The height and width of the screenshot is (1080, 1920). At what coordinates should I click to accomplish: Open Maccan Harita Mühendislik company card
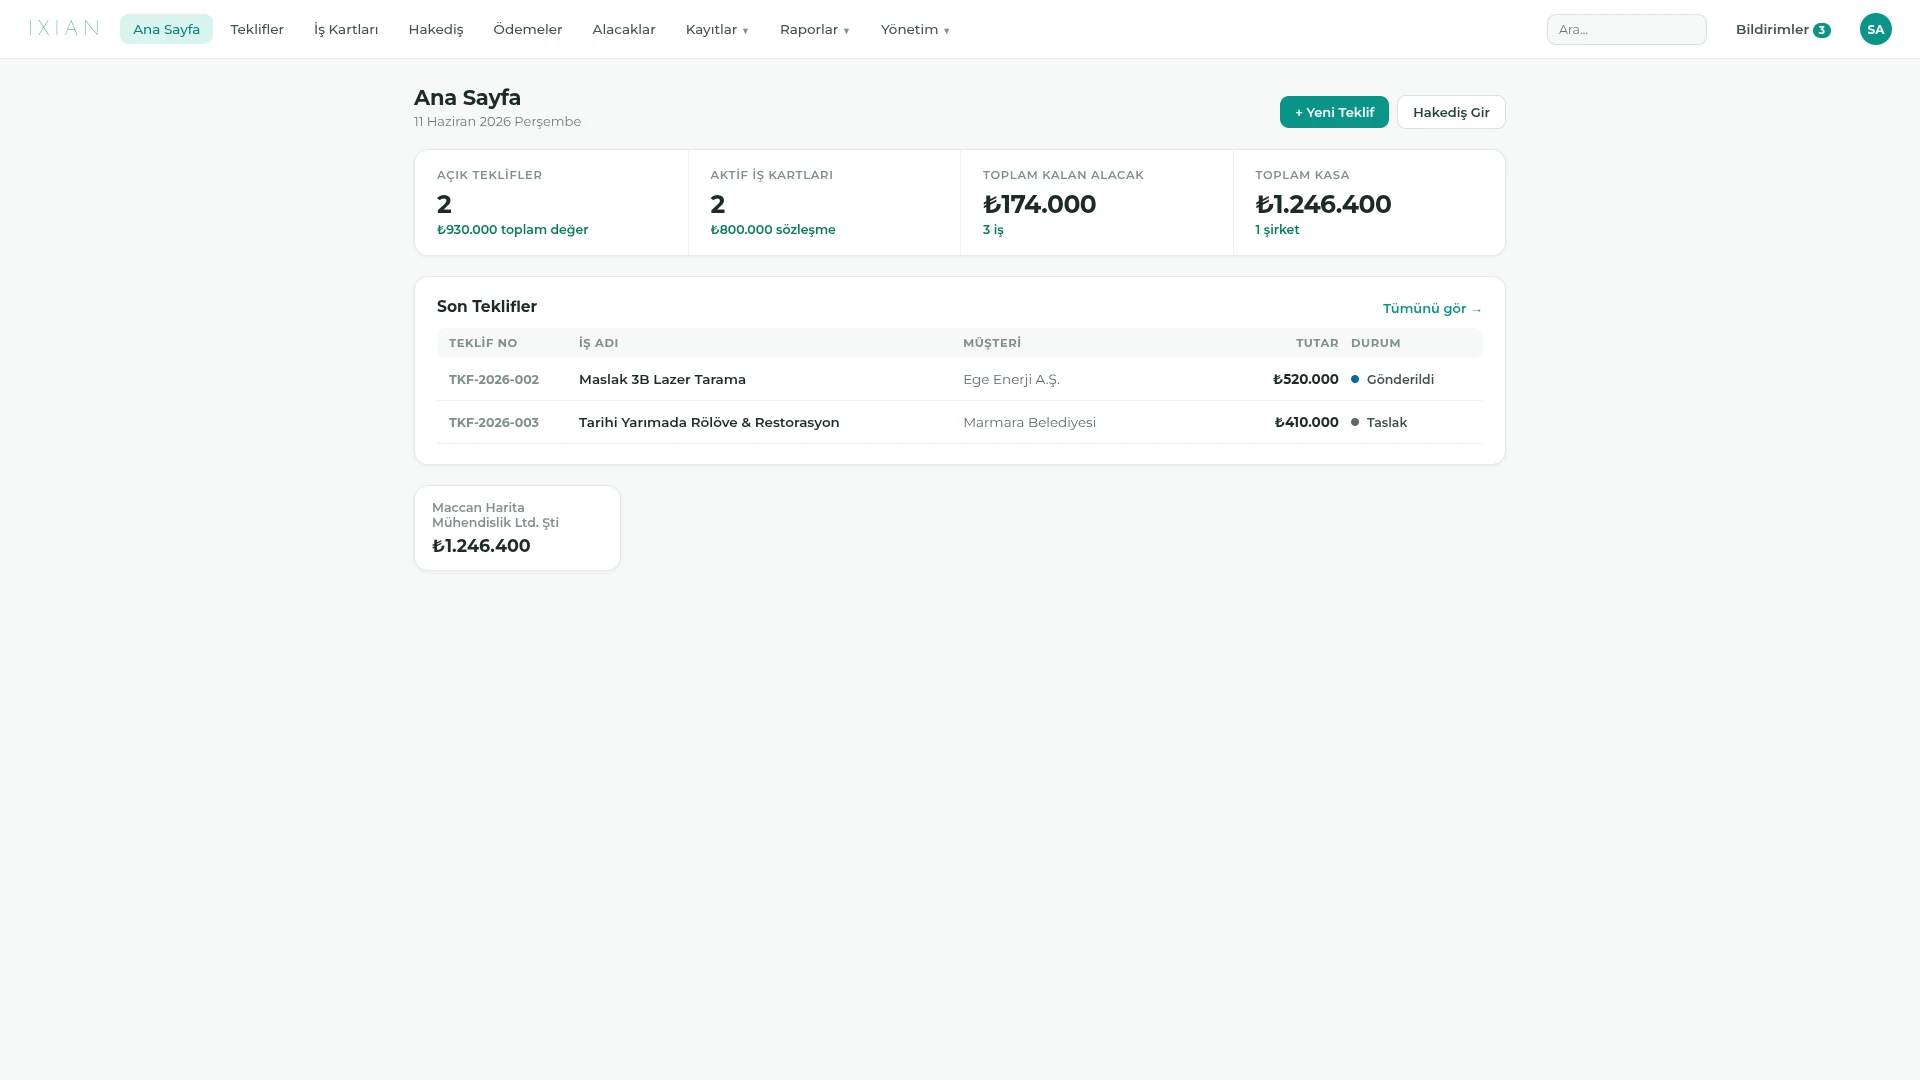pyautogui.click(x=517, y=528)
